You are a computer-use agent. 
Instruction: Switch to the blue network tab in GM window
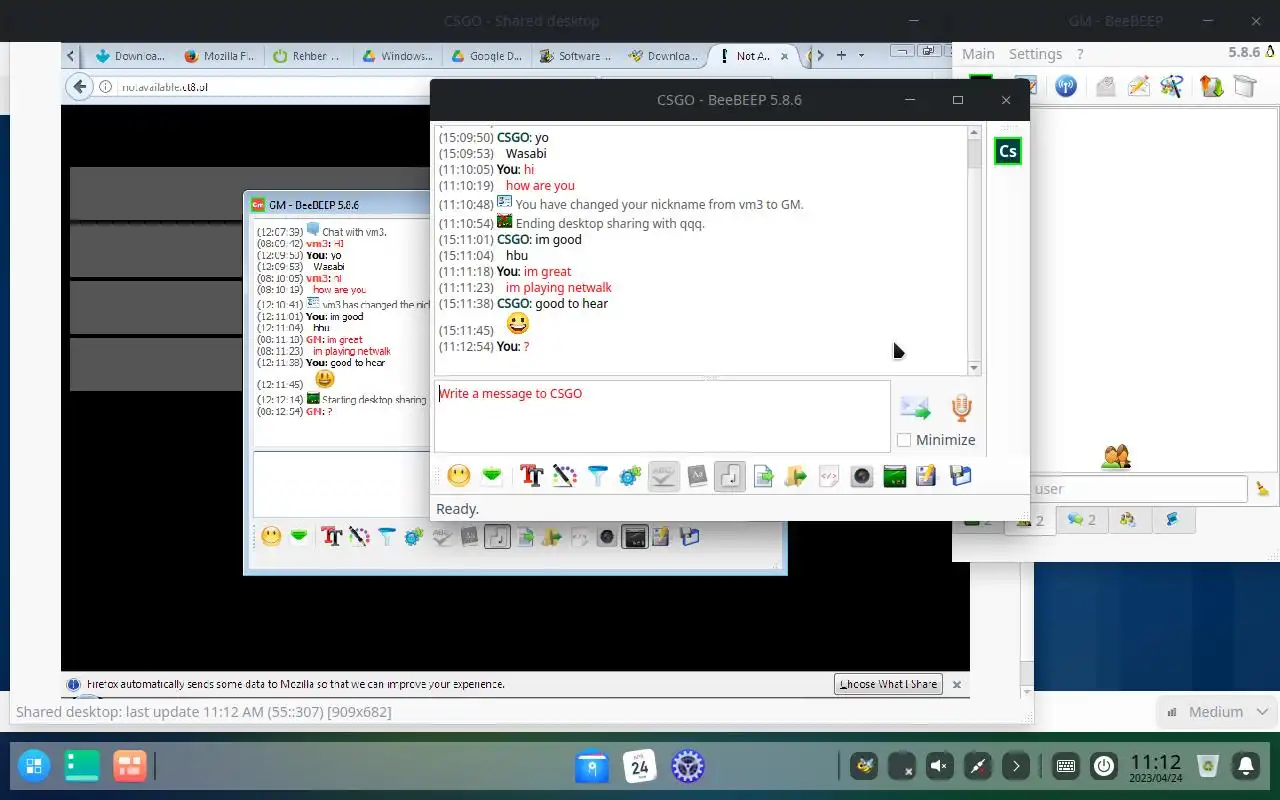[1173, 520]
